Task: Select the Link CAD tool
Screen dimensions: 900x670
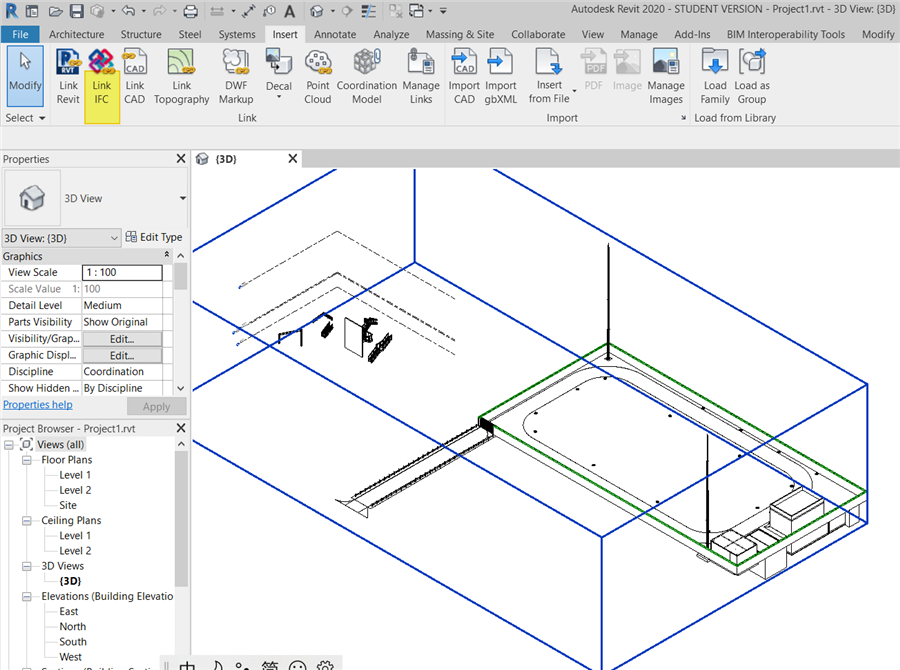Action: (x=134, y=77)
